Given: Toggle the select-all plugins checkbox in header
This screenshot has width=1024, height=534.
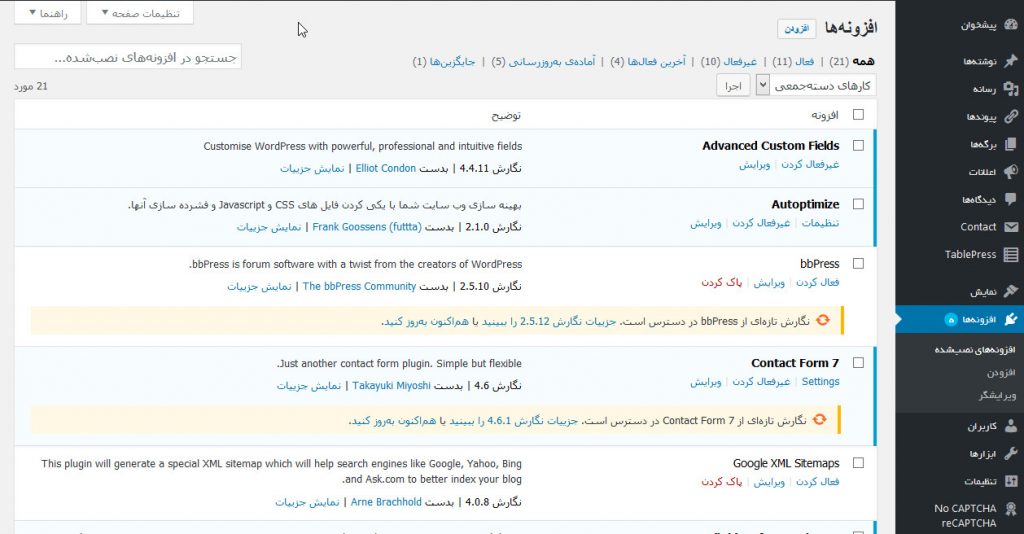Looking at the screenshot, I should (x=858, y=114).
